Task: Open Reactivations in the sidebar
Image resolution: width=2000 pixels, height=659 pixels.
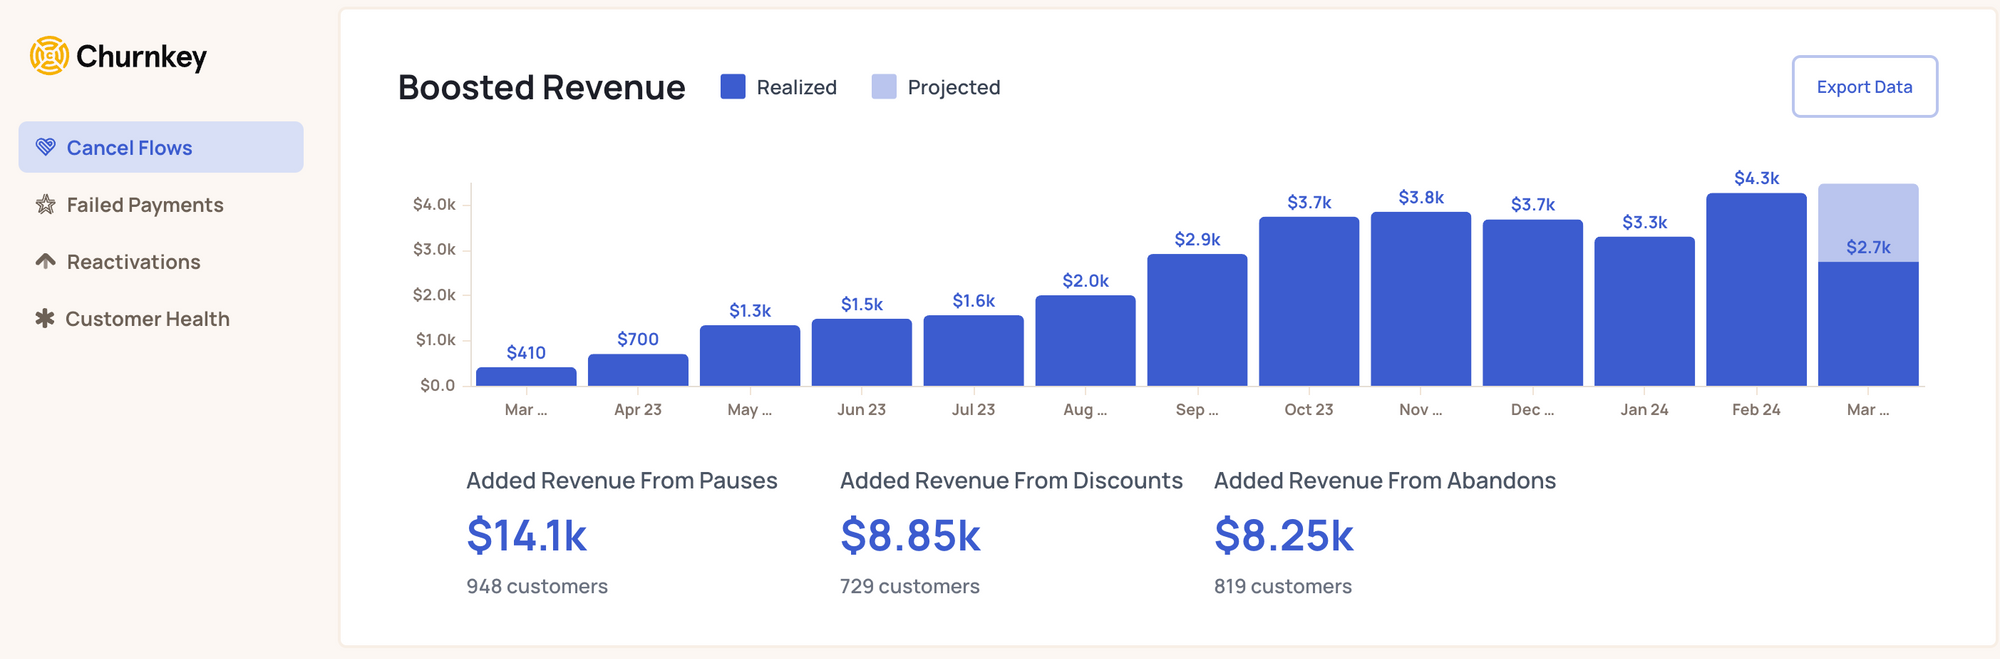Action: (133, 262)
